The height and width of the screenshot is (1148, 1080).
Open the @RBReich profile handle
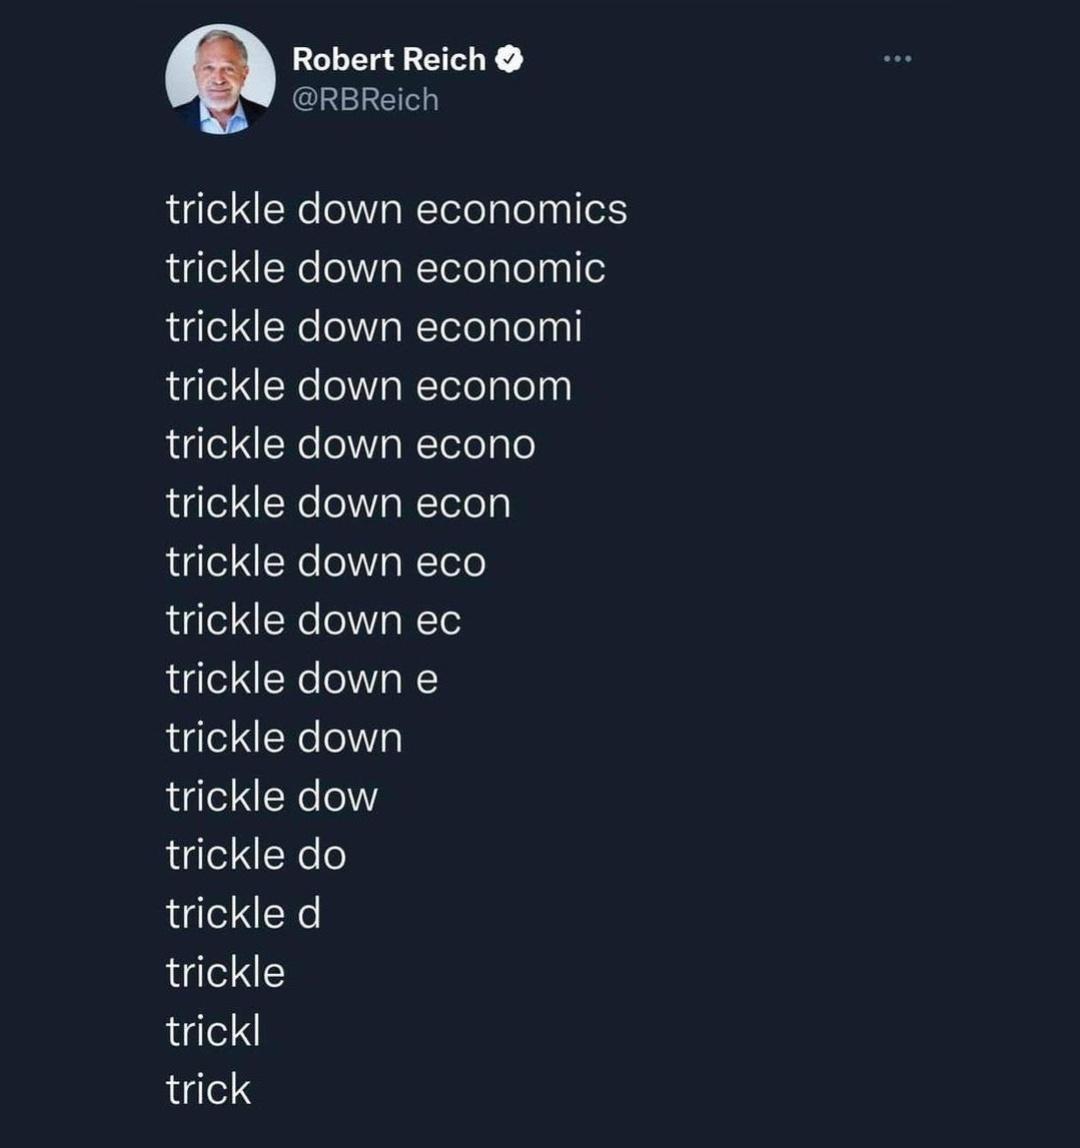365,98
